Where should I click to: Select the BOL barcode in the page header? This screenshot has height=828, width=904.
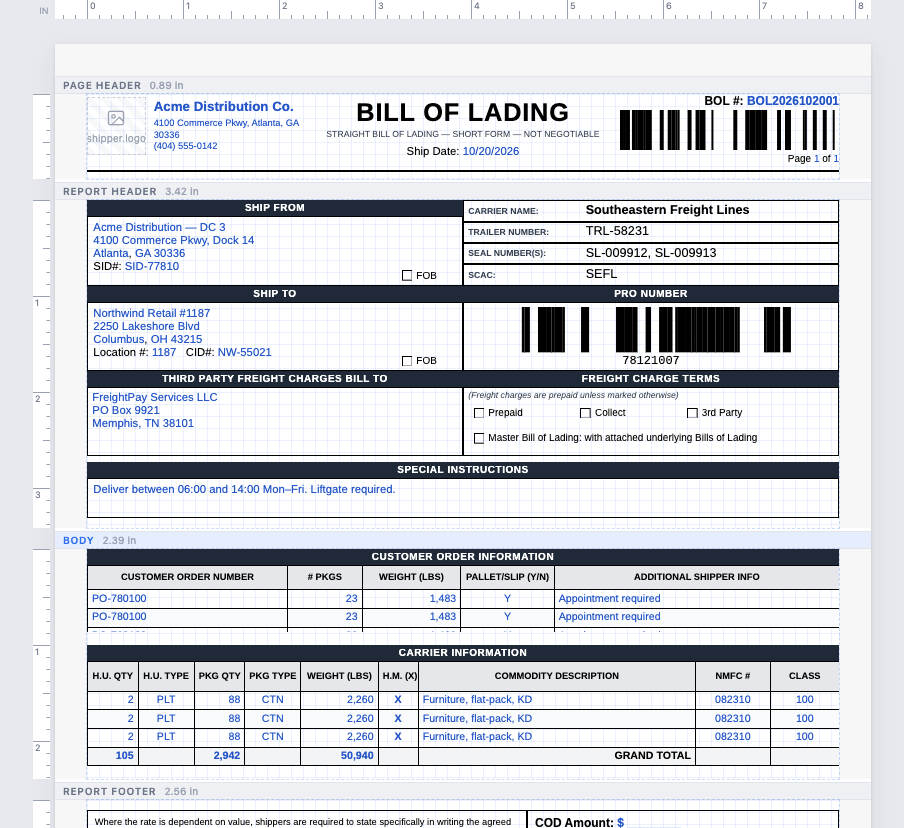[728, 130]
